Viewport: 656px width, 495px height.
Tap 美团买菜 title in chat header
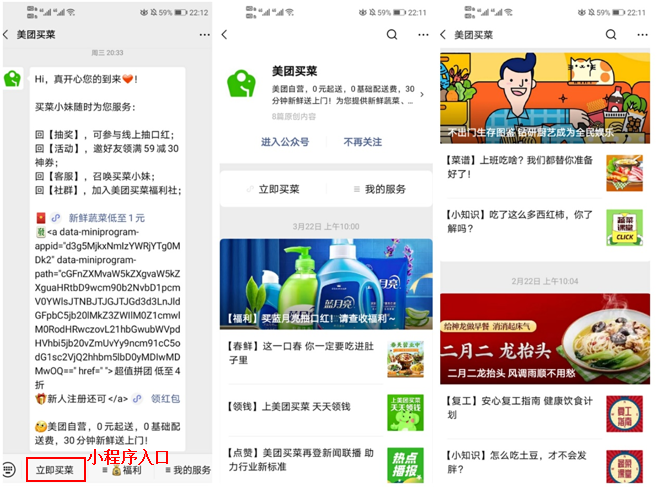tap(36, 35)
